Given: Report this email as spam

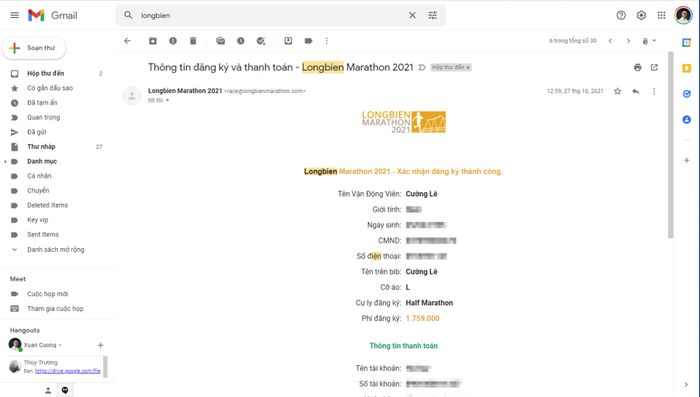Looking at the screenshot, I should (173, 41).
